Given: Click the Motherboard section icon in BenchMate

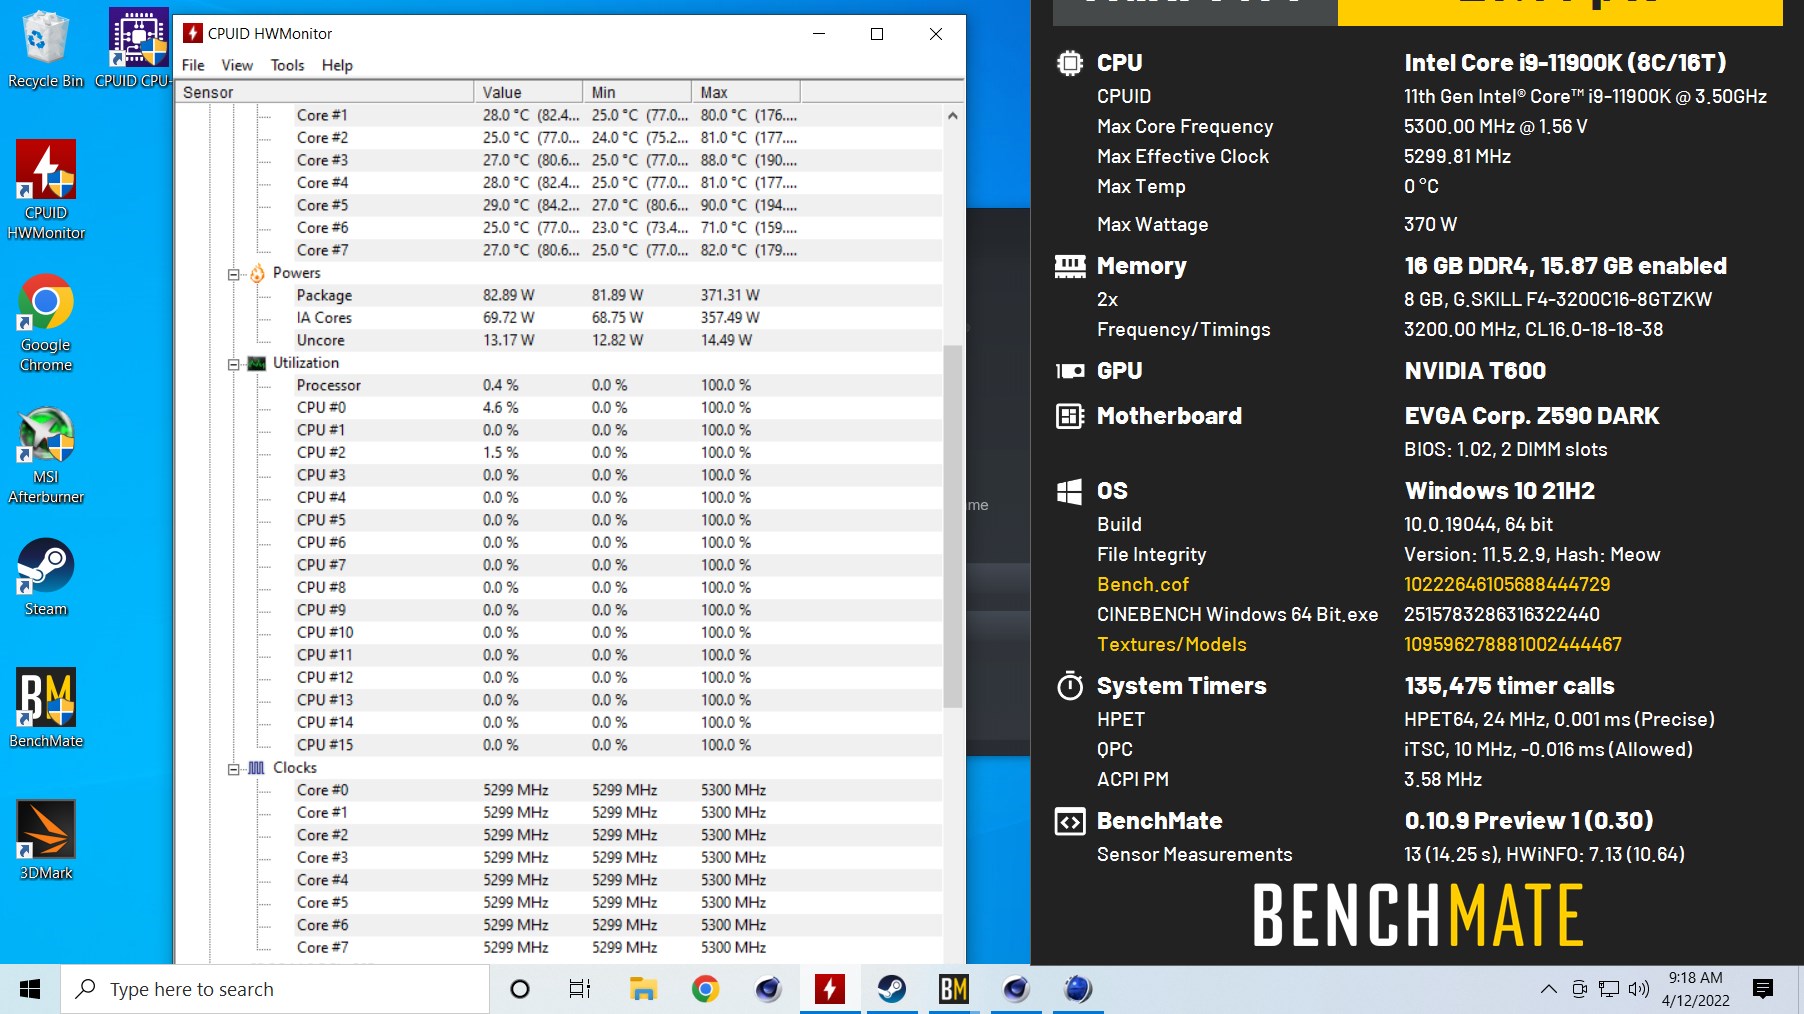Looking at the screenshot, I should coord(1070,416).
